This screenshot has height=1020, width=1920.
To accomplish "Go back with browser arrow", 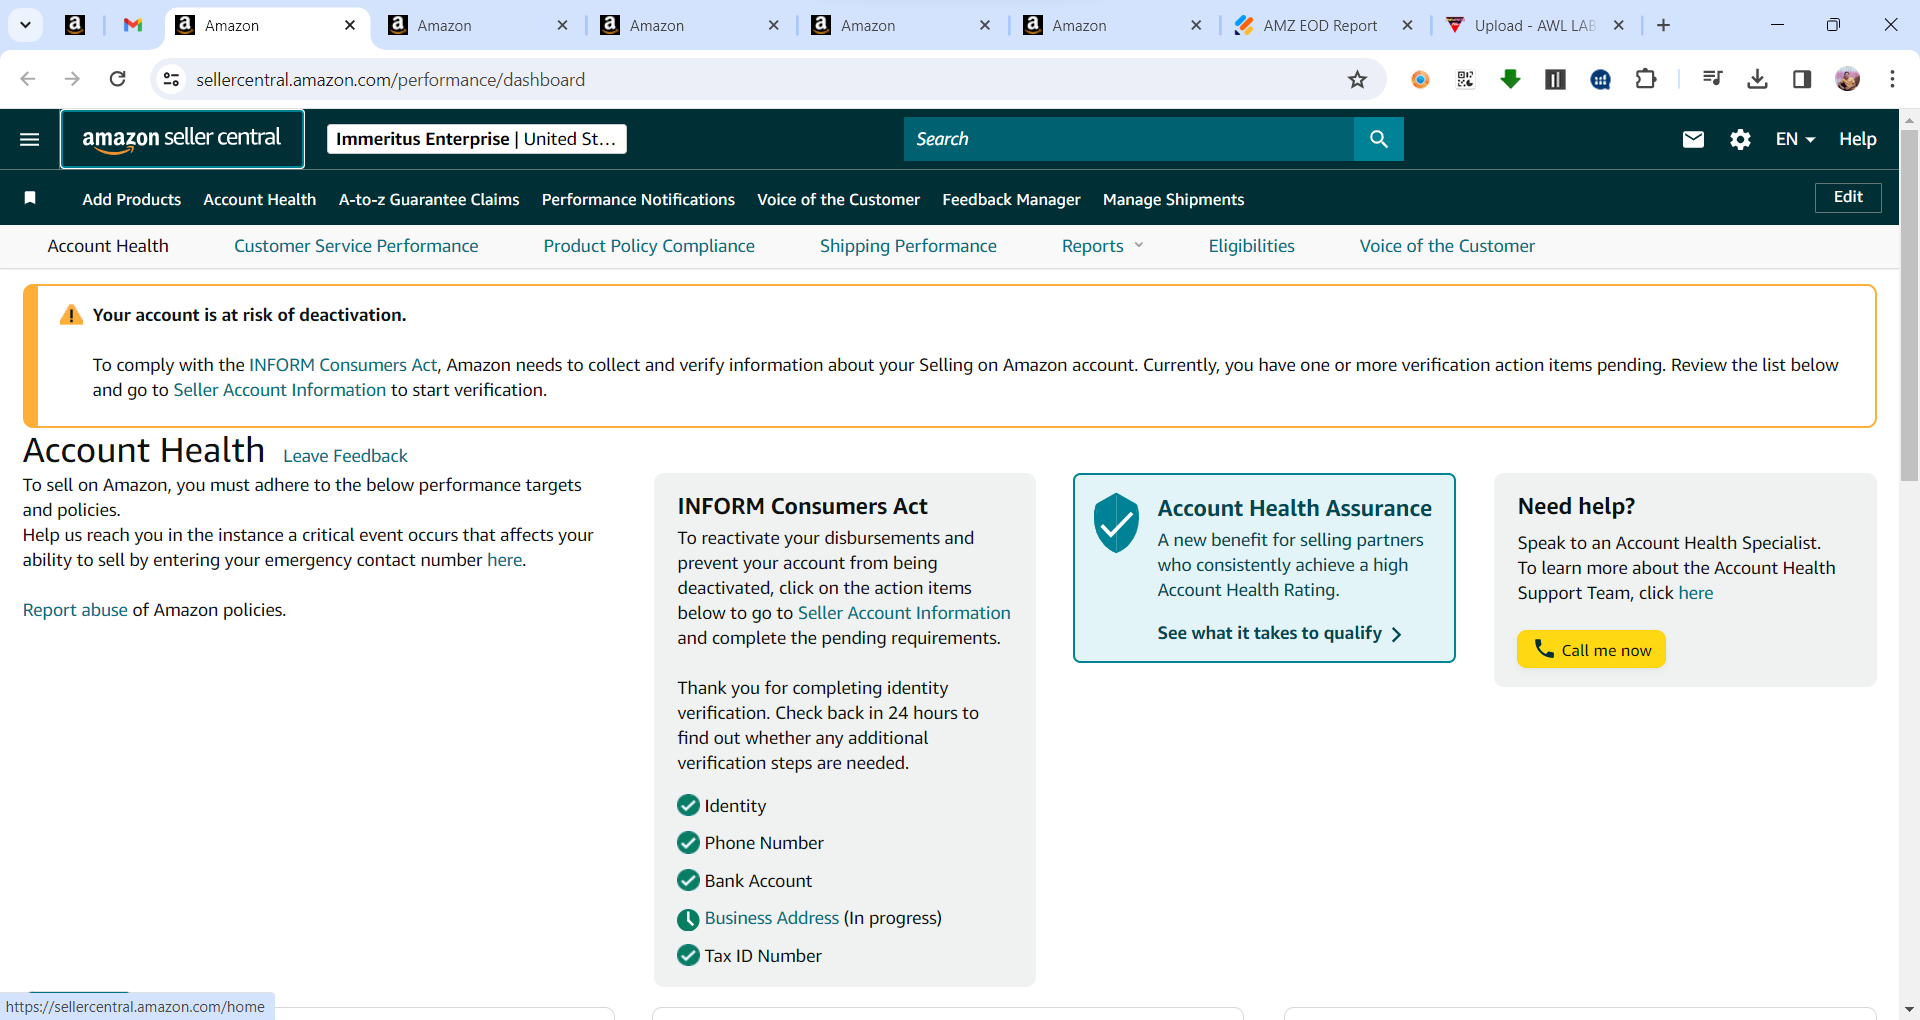I will coord(28,79).
